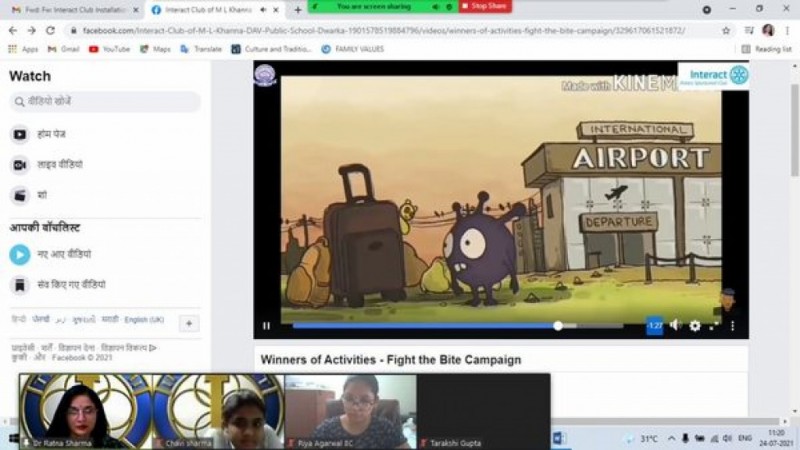Open the Watch home page icon
The height and width of the screenshot is (450, 800).
pyautogui.click(x=19, y=135)
